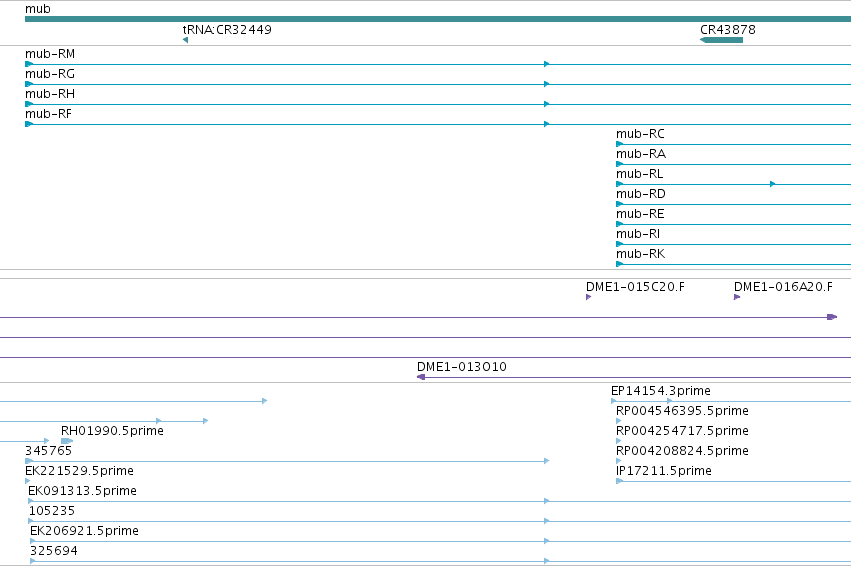Select the mub gene label
Screen dimensions: 851x566
pyautogui.click(x=37, y=9)
